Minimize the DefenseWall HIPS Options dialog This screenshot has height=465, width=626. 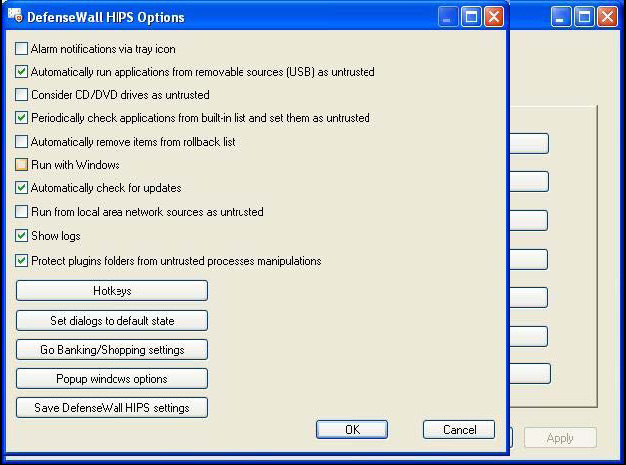point(448,17)
